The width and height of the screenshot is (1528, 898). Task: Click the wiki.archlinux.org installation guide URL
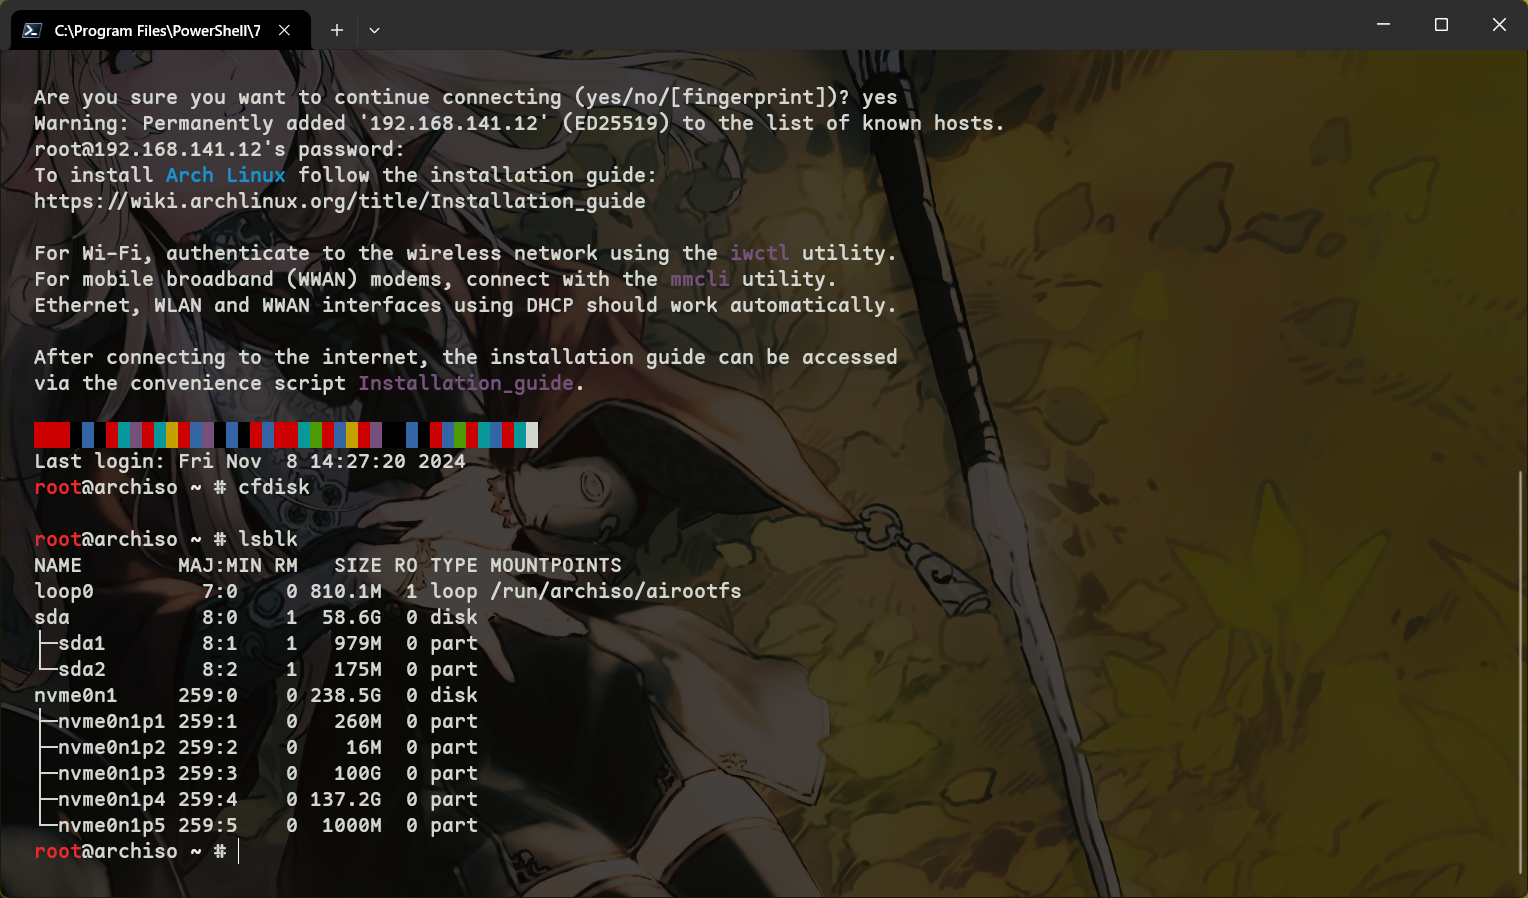coord(339,200)
